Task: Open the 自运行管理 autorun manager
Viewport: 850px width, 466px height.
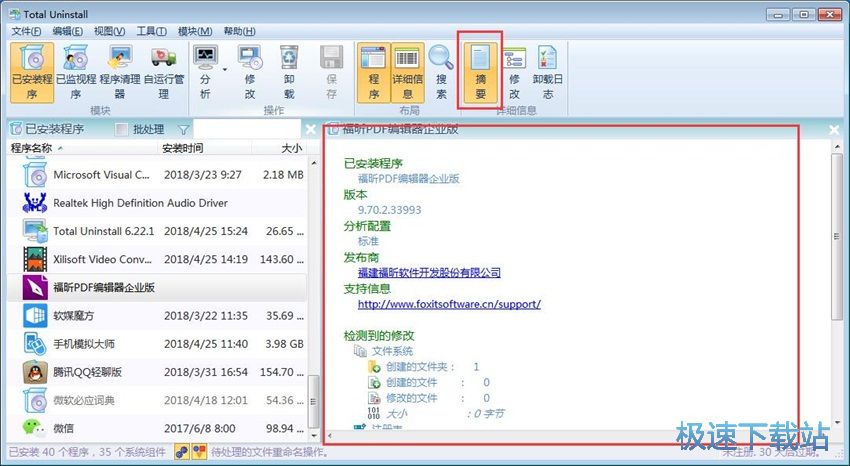Action: point(163,73)
